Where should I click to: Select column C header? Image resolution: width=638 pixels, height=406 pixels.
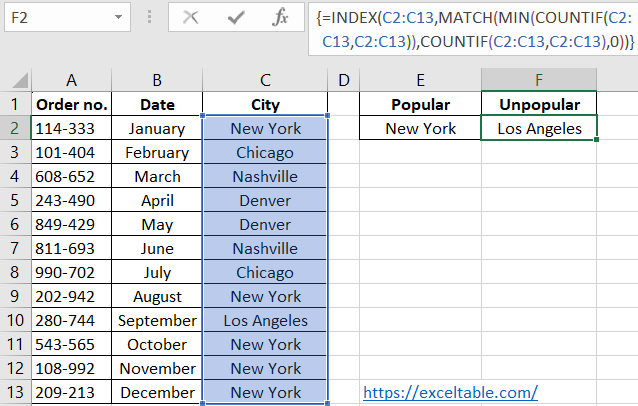265,79
